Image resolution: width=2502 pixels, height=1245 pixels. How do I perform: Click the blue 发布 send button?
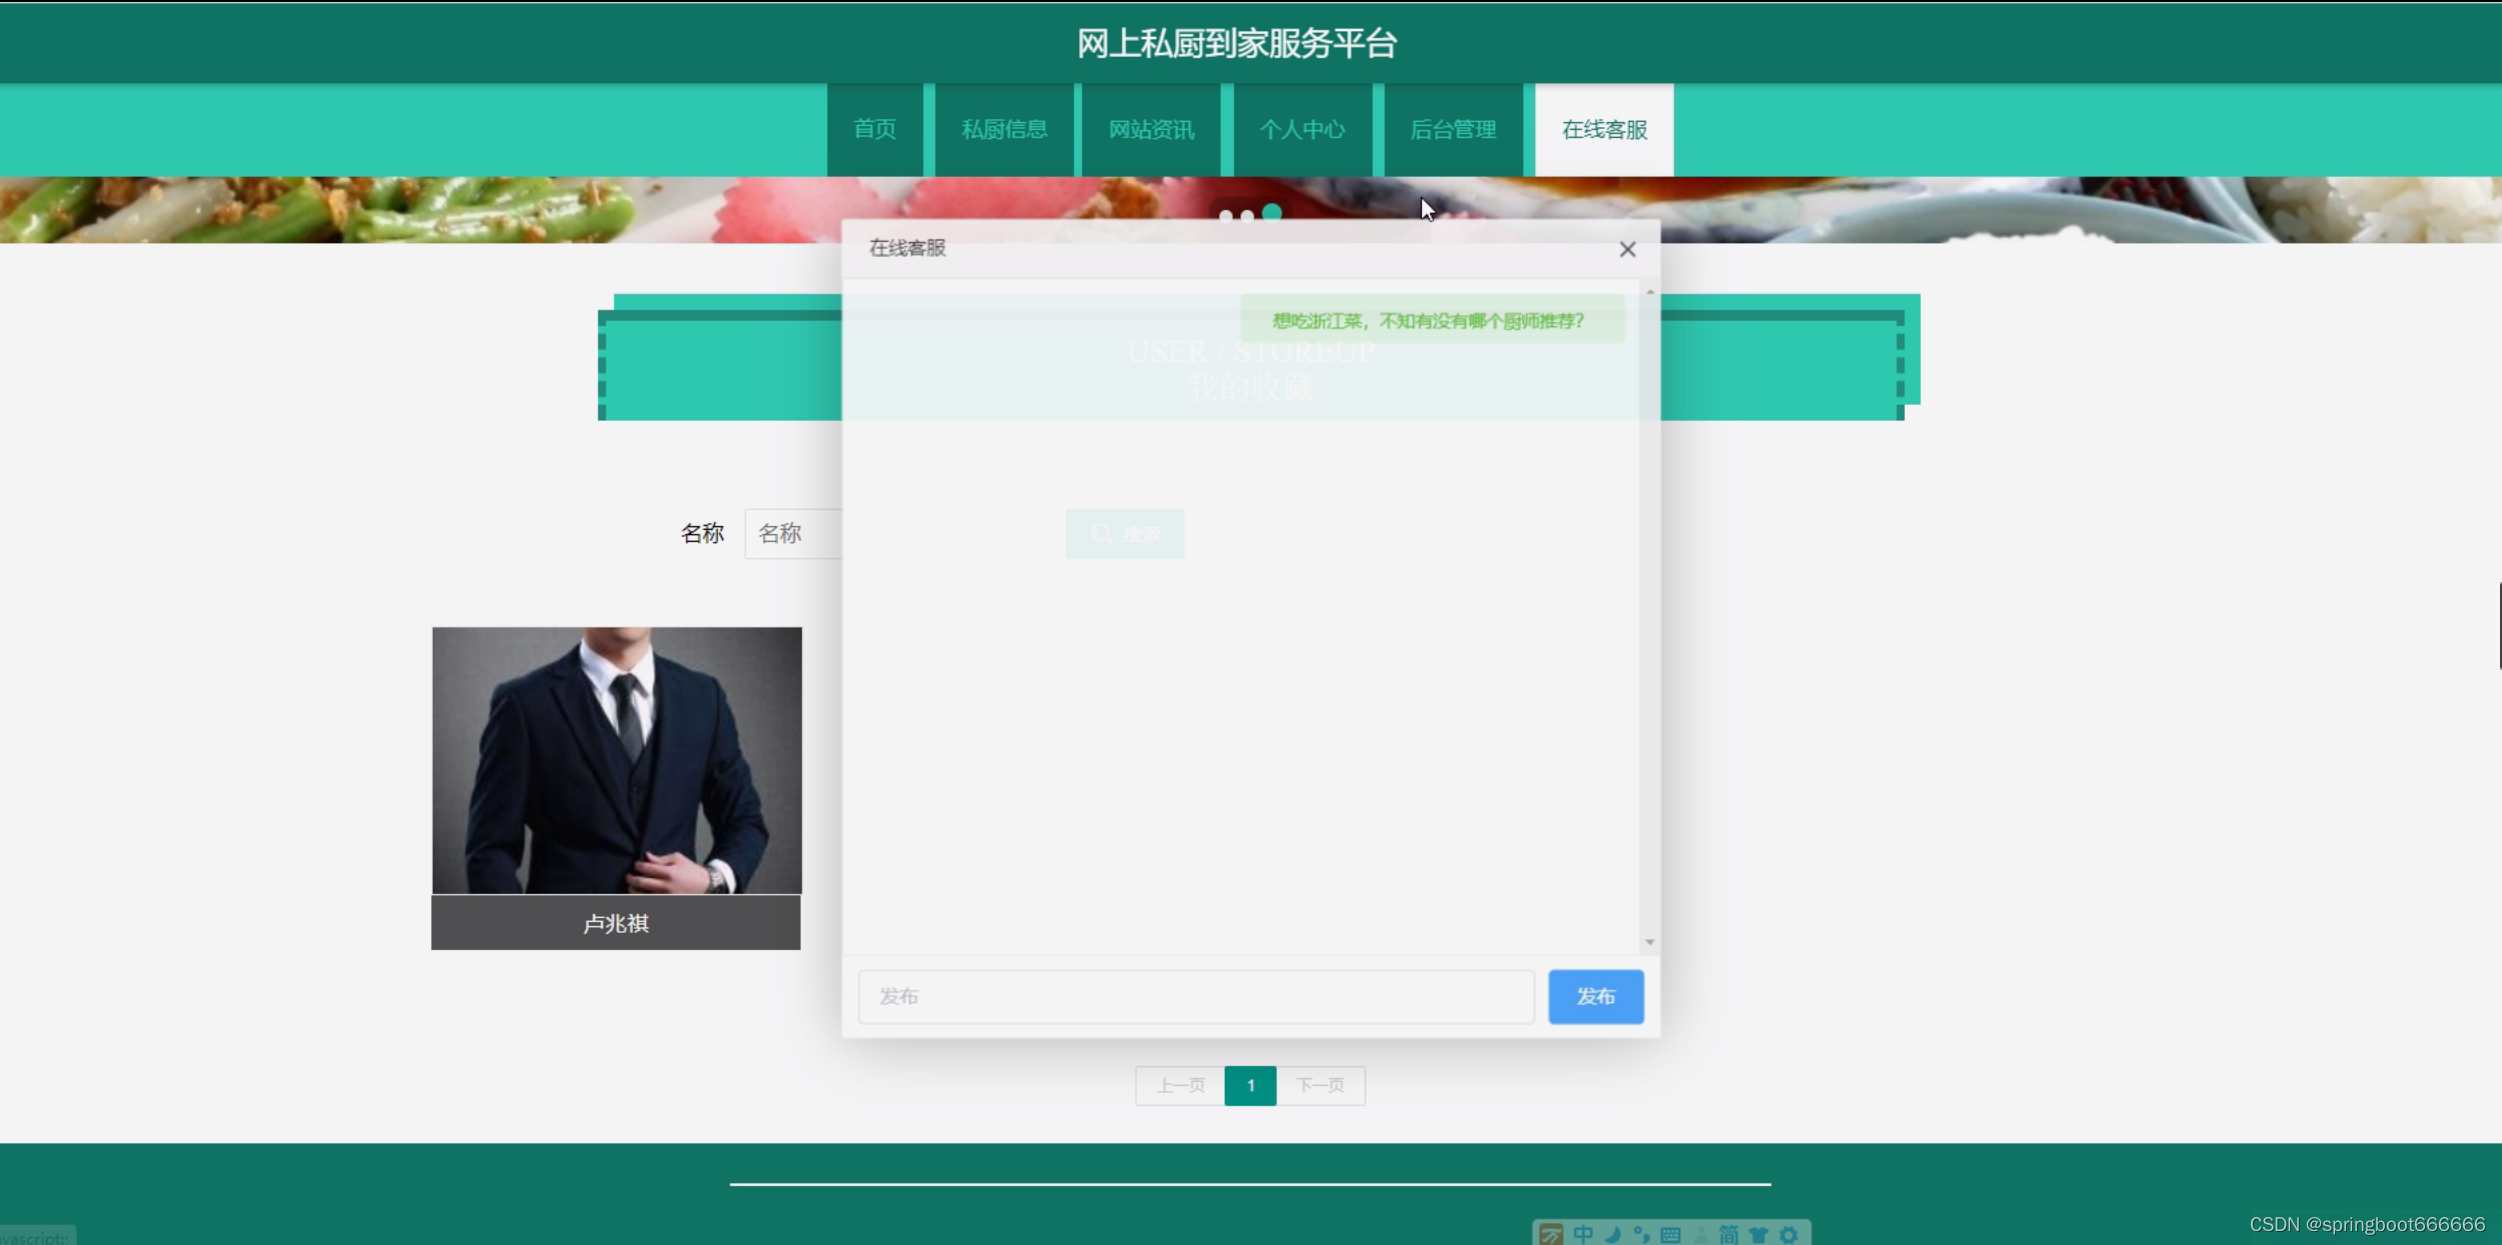[1595, 996]
